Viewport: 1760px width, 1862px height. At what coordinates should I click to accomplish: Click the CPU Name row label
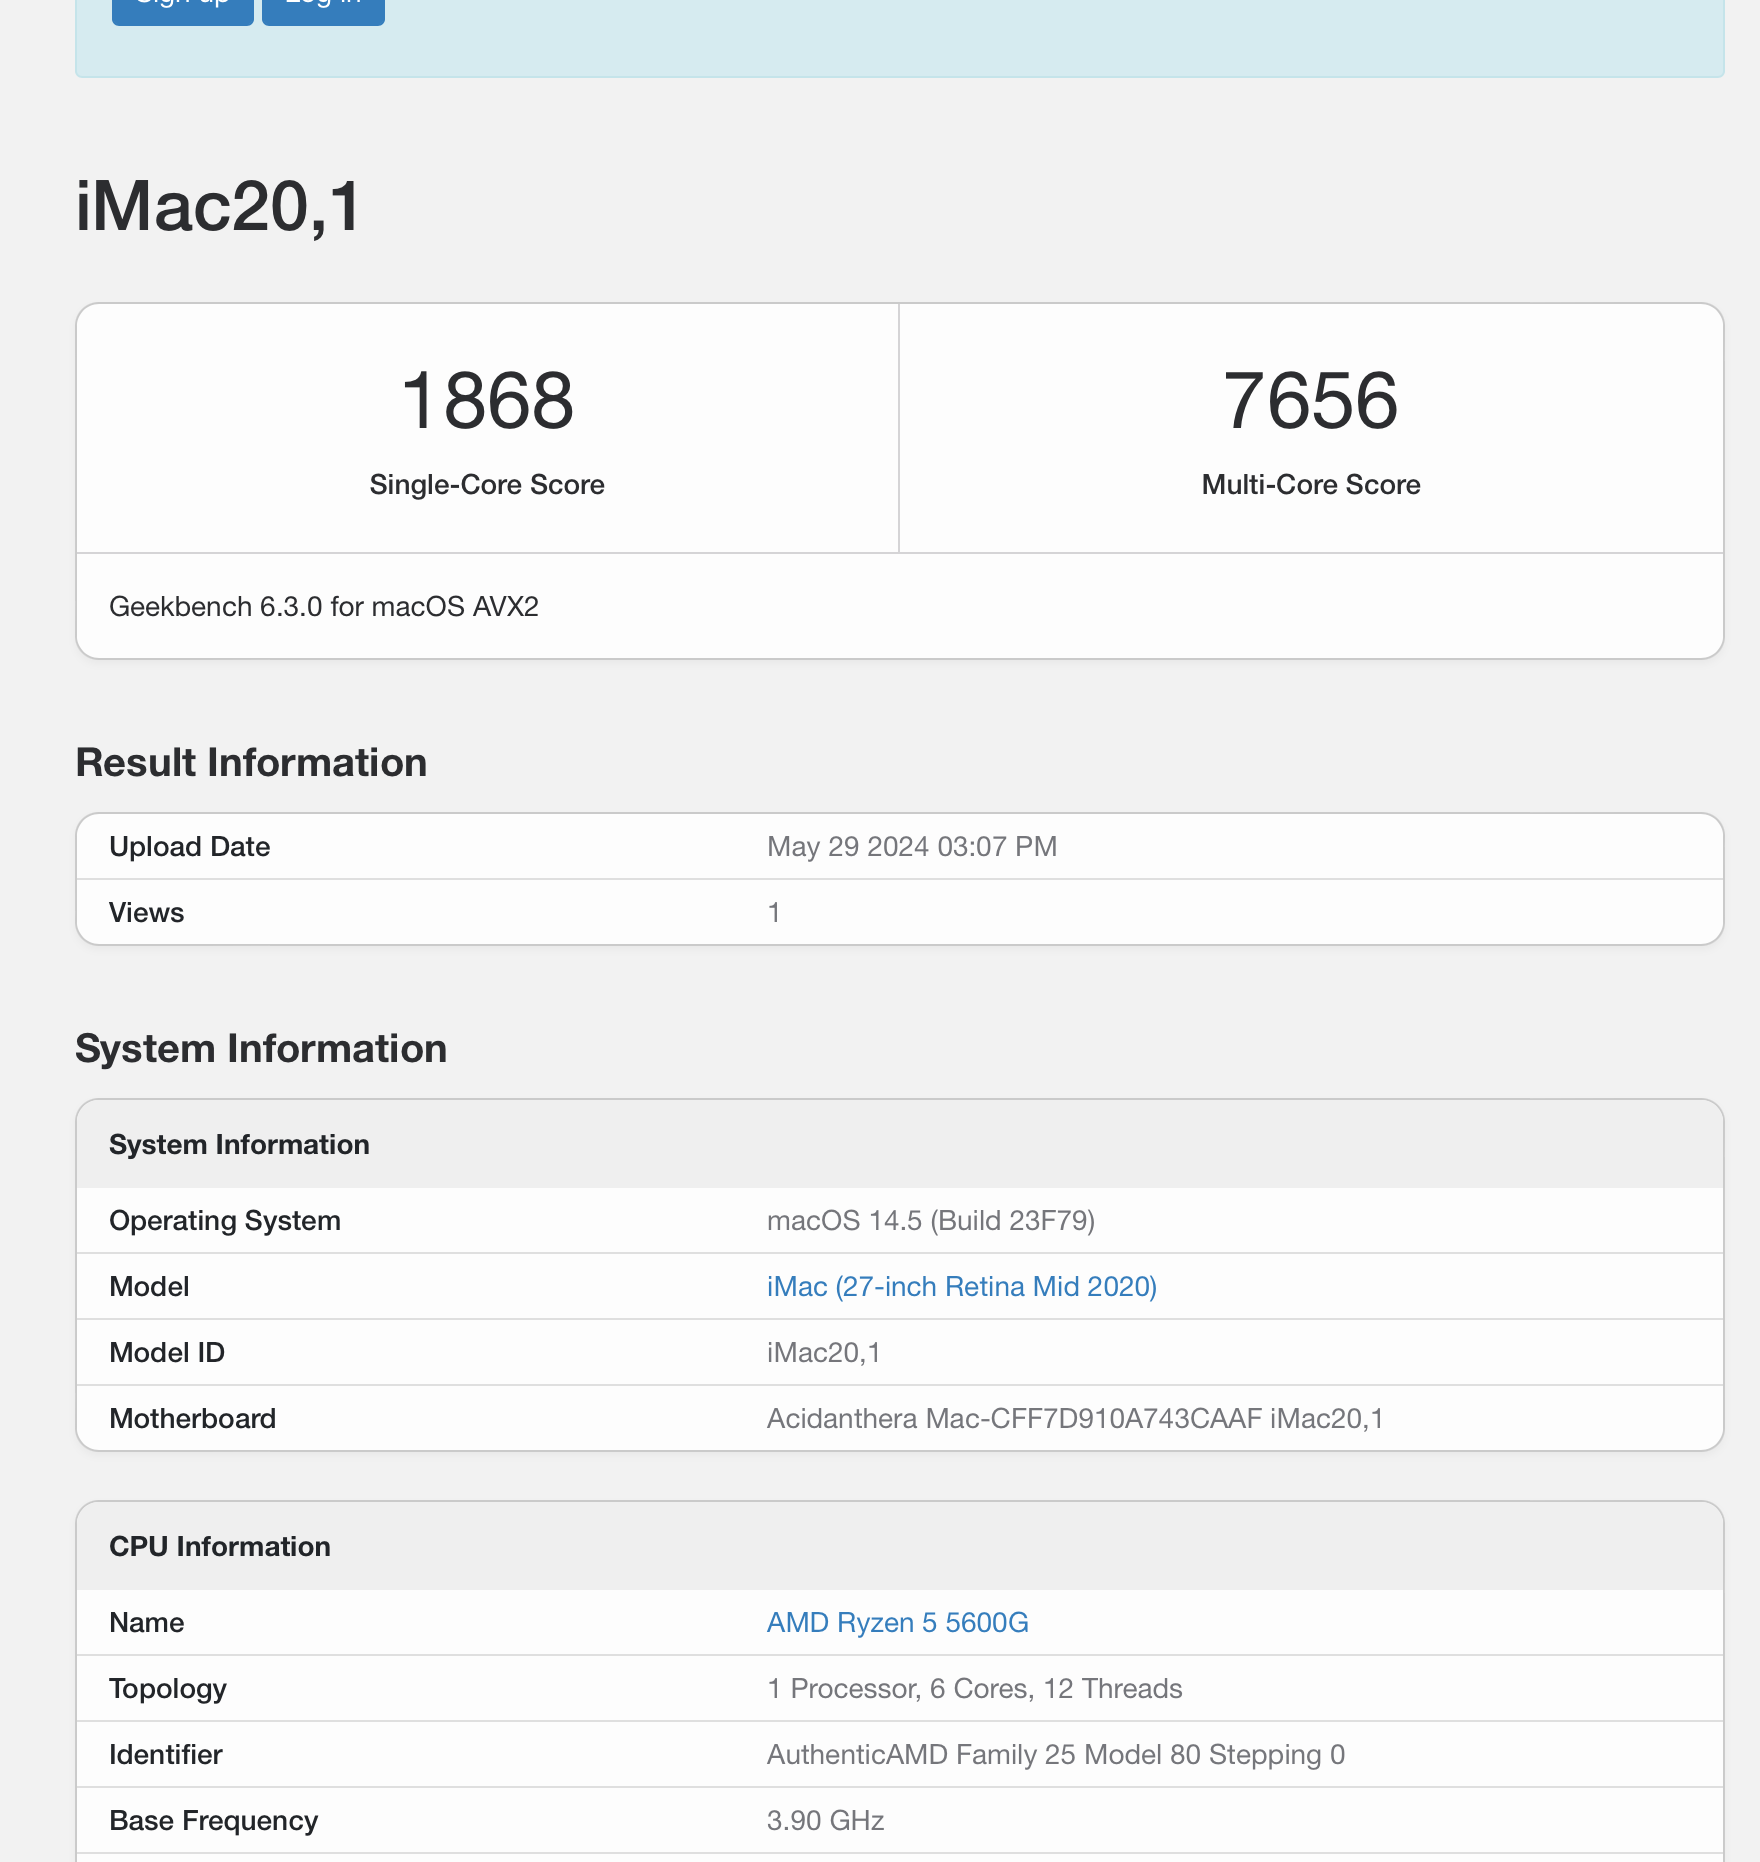(x=147, y=1623)
